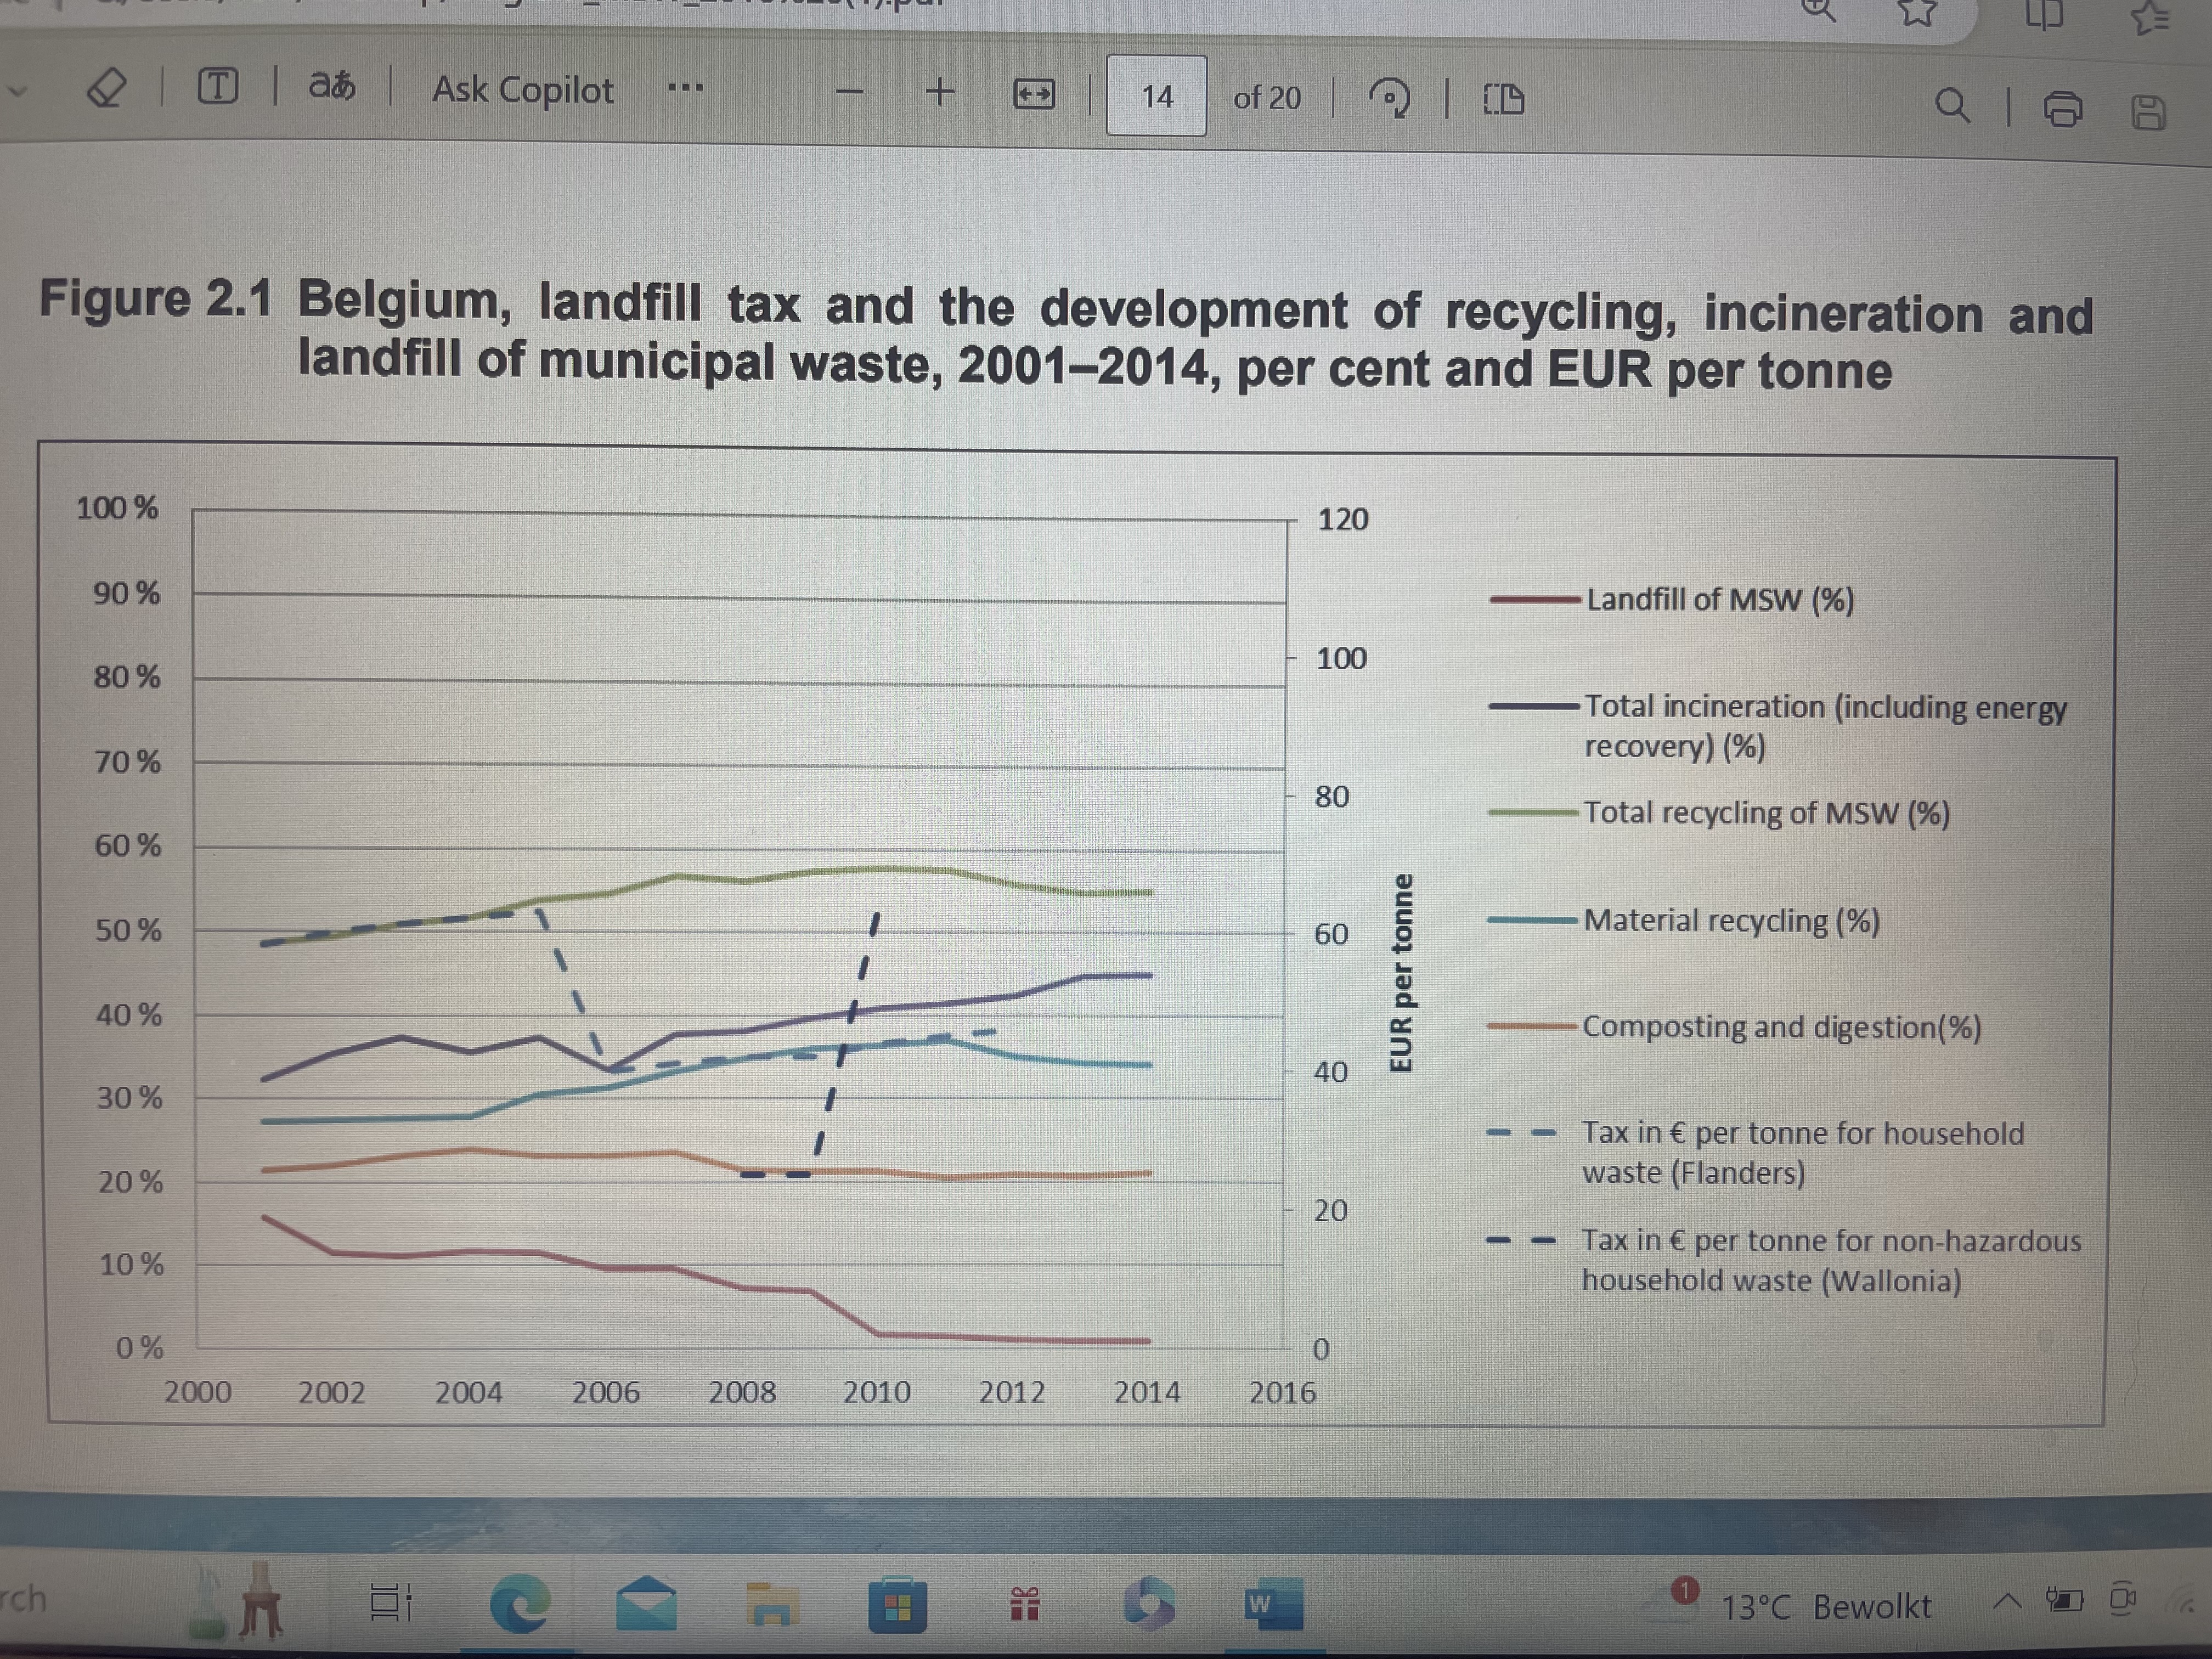The height and width of the screenshot is (1659, 2212).
Task: Toggle the page view layout icon
Action: [x=1503, y=99]
